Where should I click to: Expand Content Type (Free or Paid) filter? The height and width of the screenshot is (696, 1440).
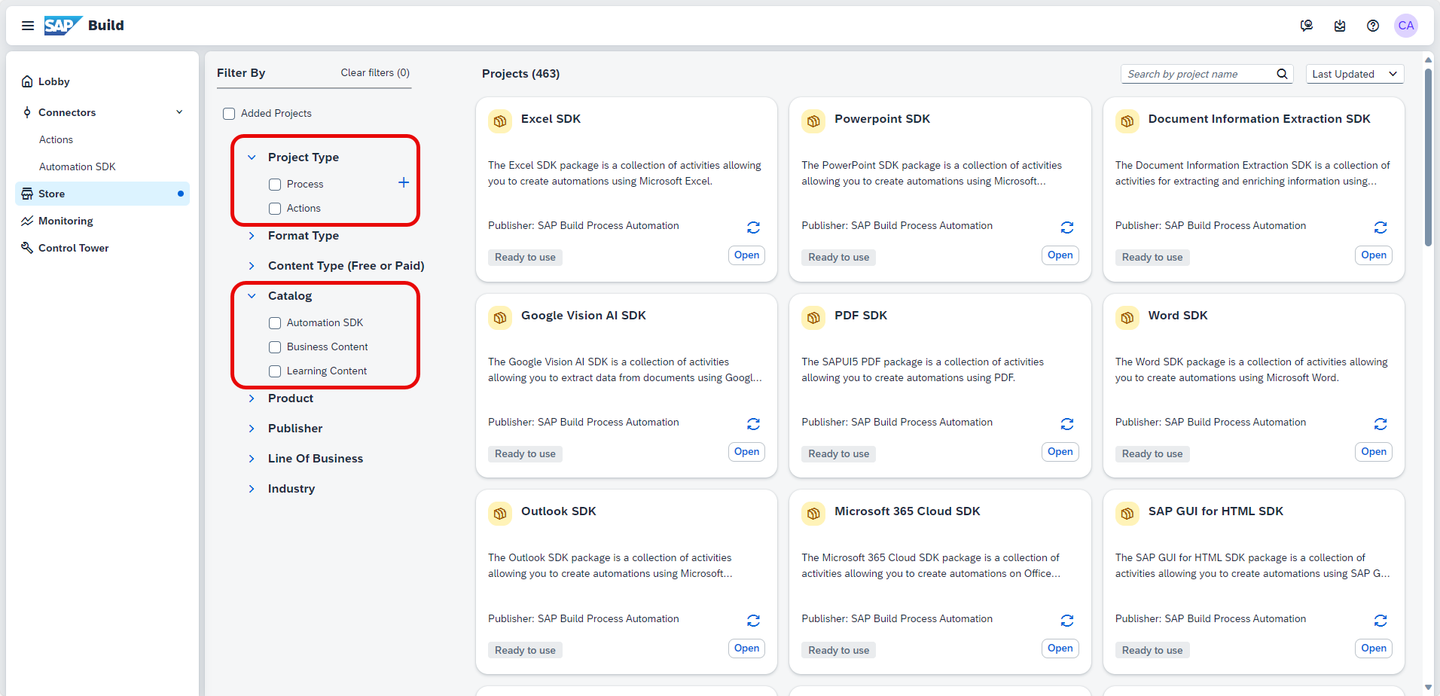tap(252, 266)
